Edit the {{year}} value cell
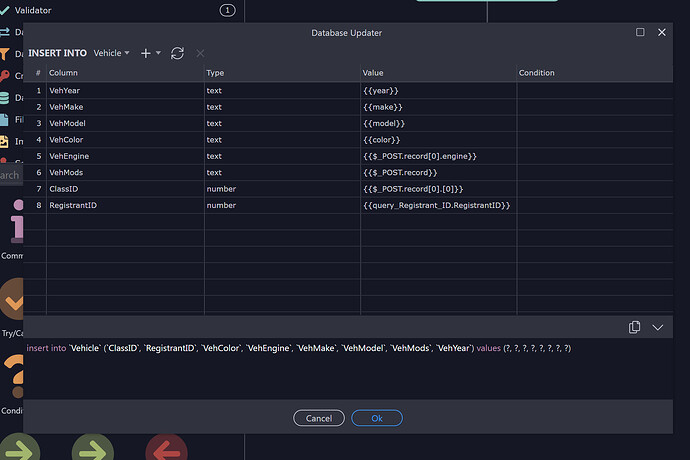690x460 pixels. (x=438, y=91)
